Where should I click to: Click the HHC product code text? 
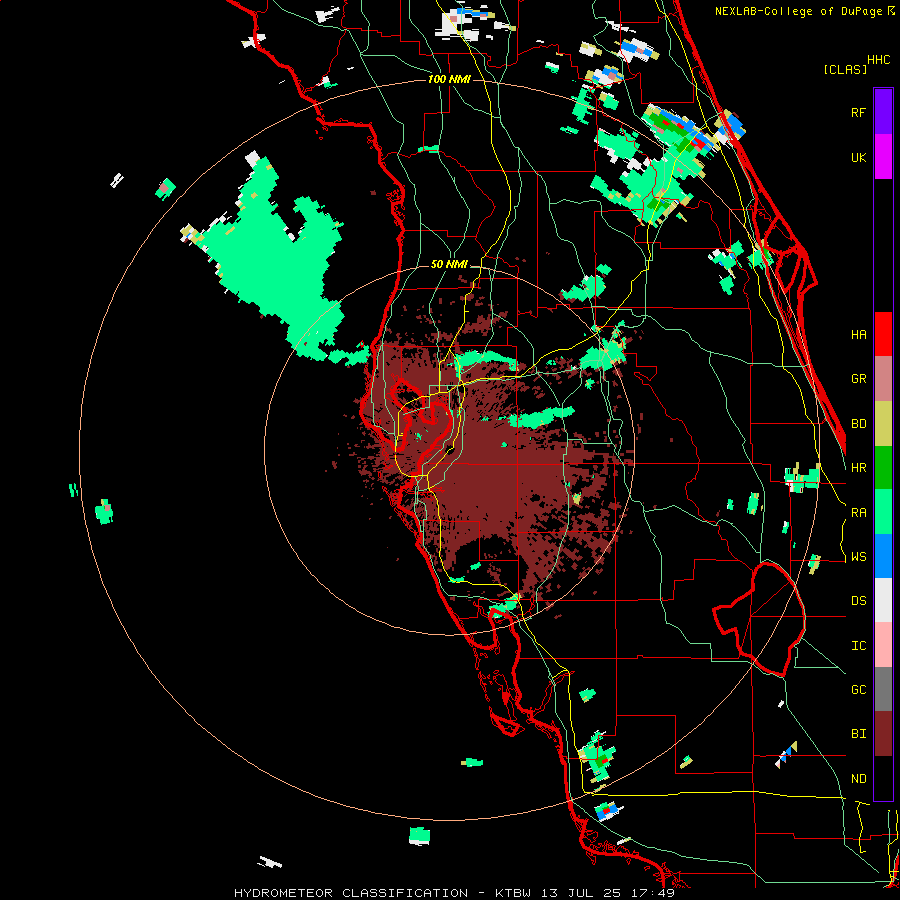click(879, 60)
